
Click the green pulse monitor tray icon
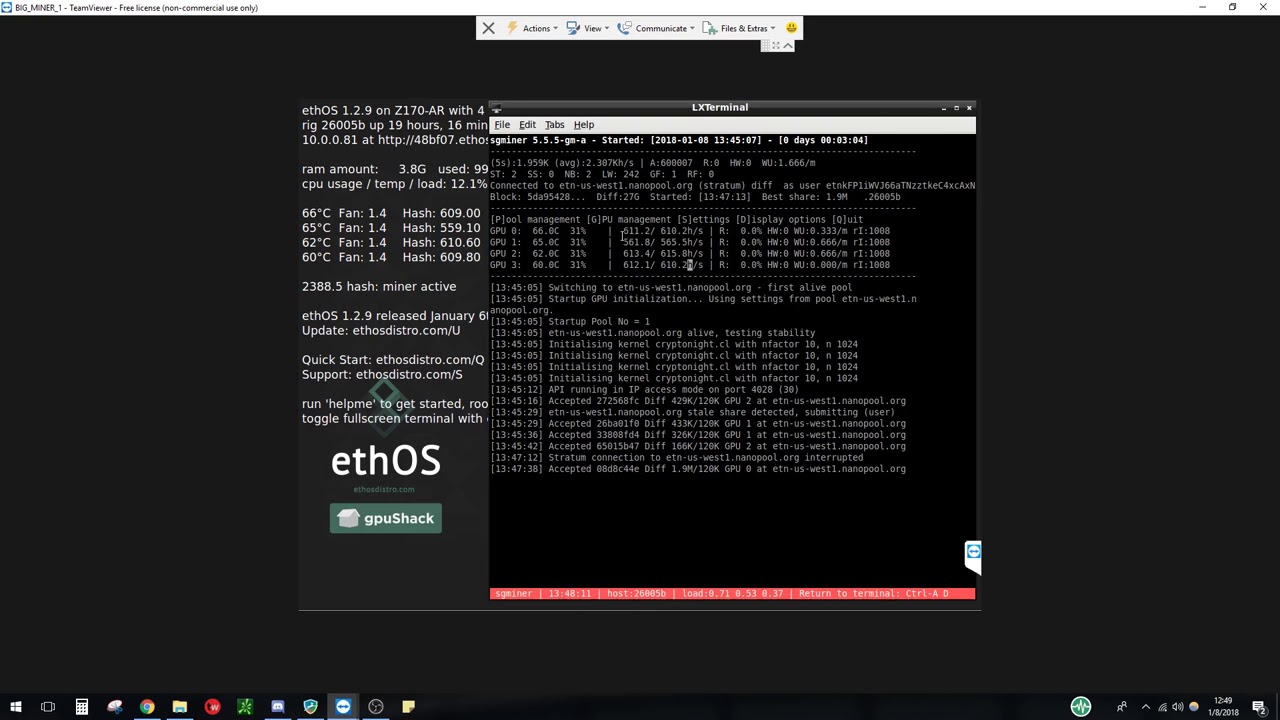1081,707
